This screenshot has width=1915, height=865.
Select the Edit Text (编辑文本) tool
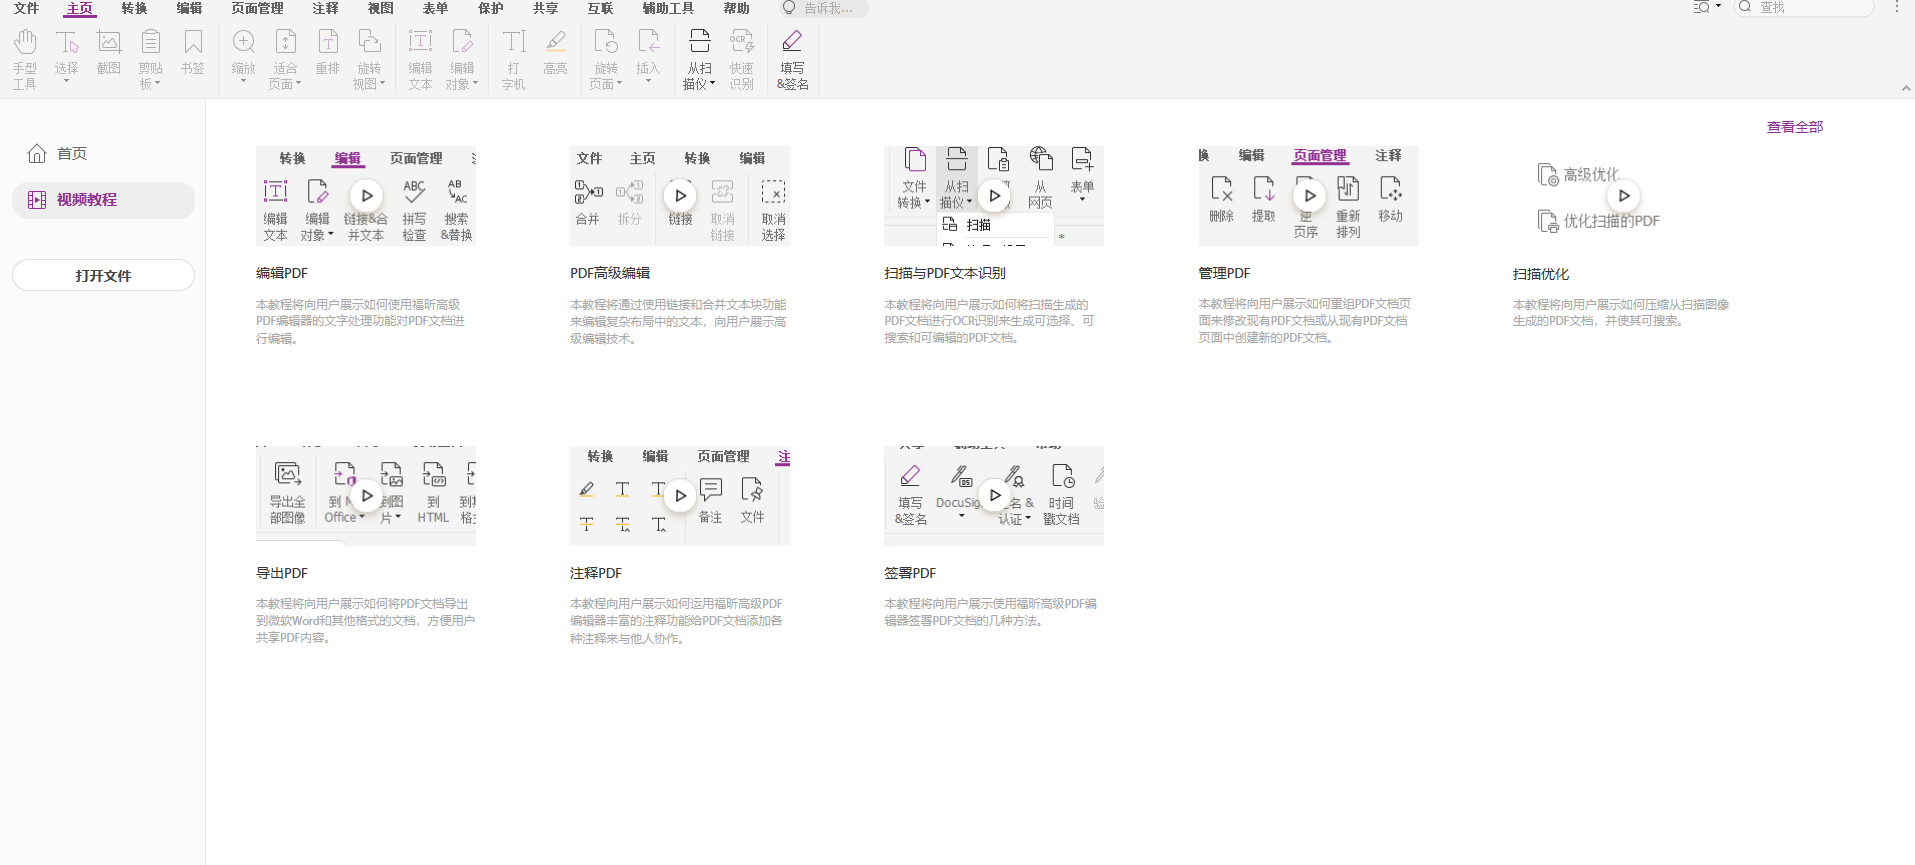tap(420, 58)
